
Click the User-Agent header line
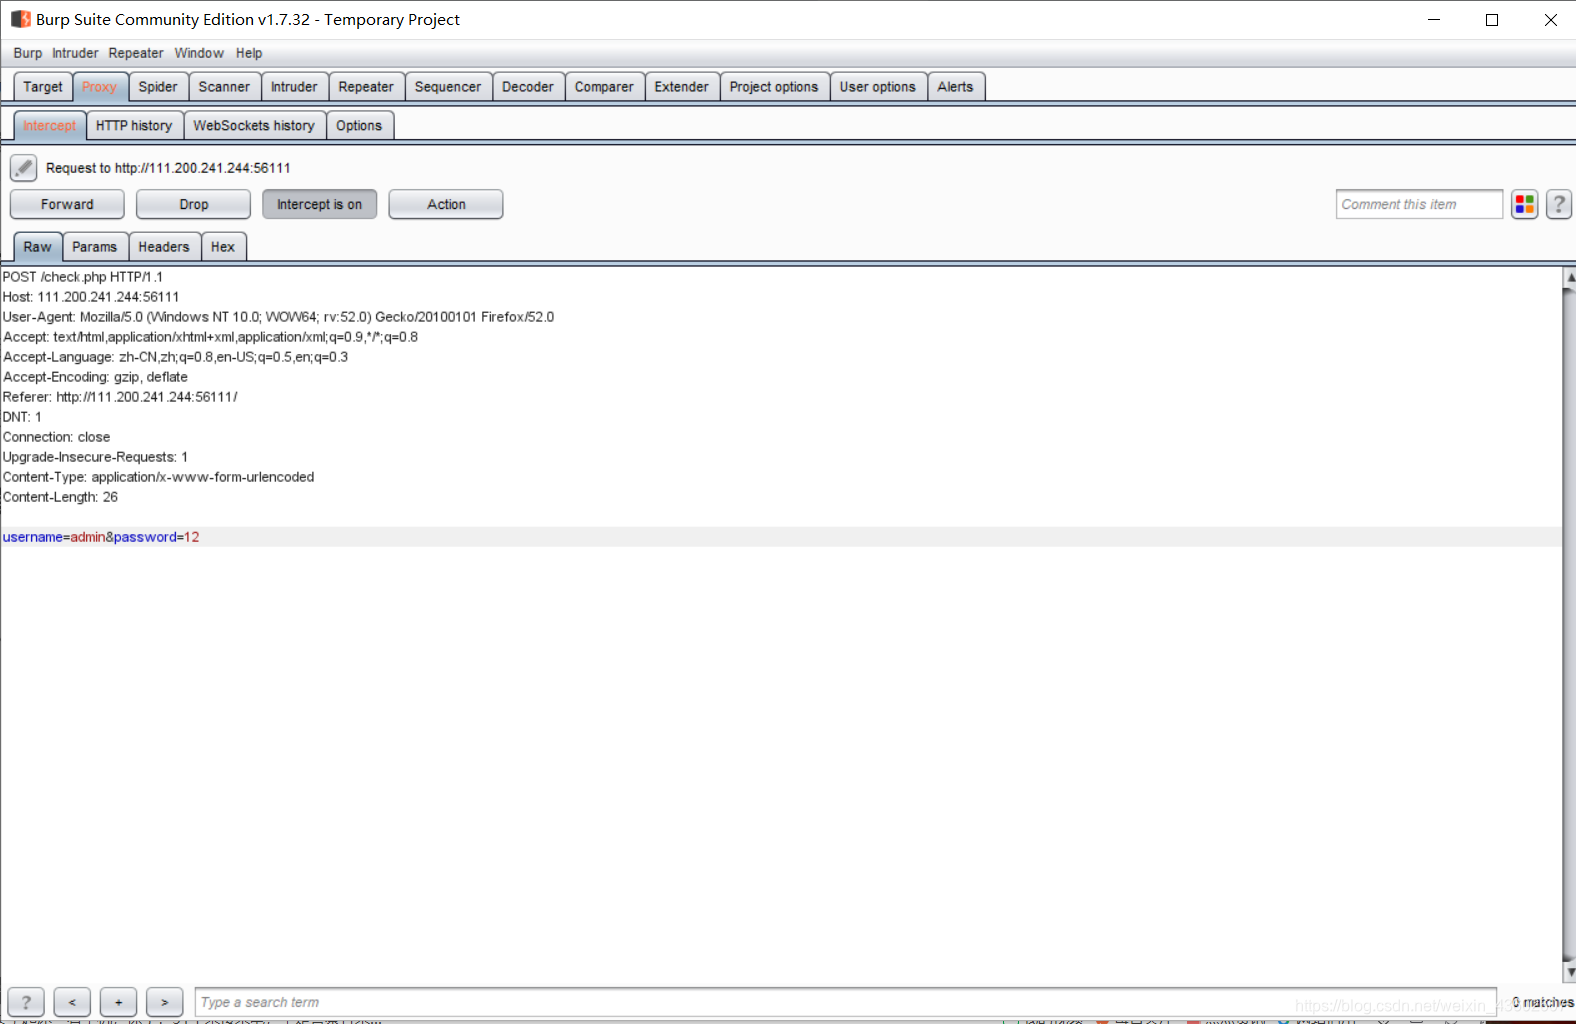coord(279,317)
